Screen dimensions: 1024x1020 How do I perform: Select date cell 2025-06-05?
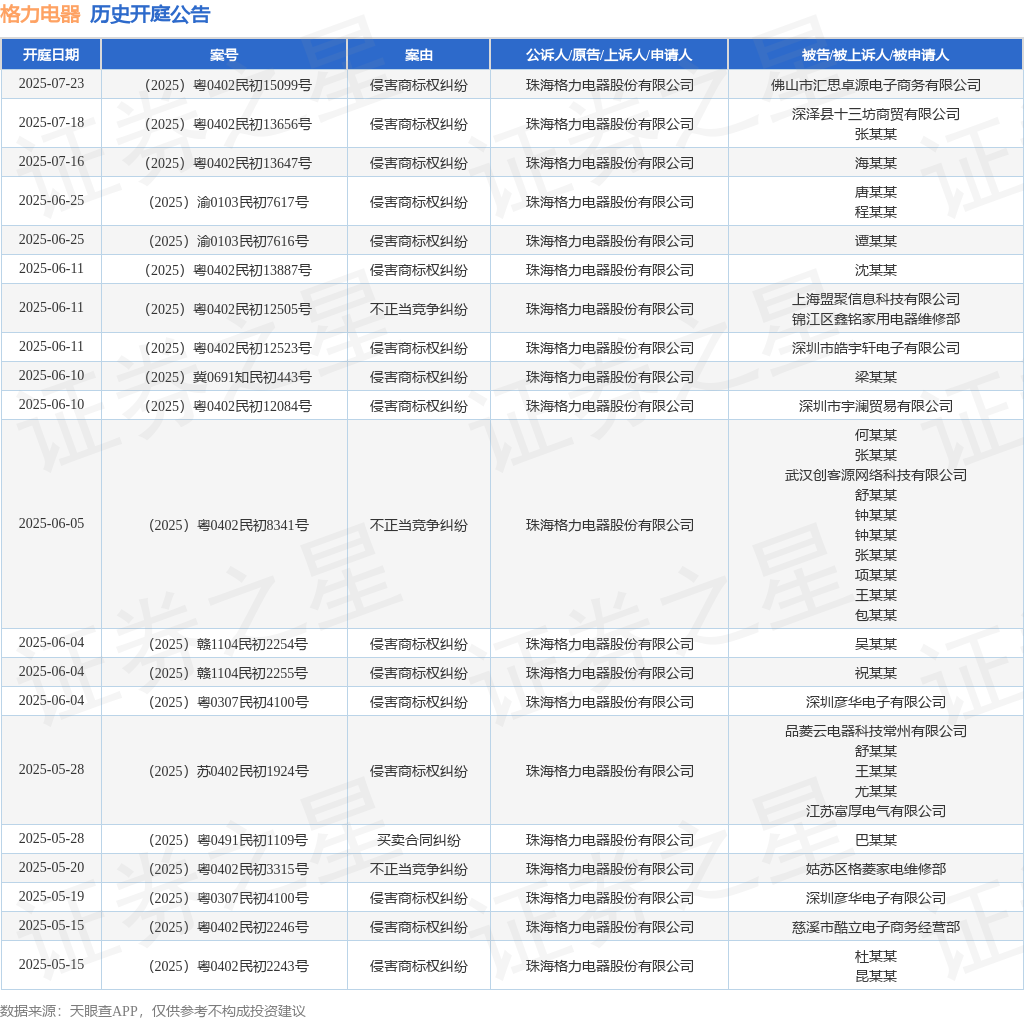click(x=52, y=524)
